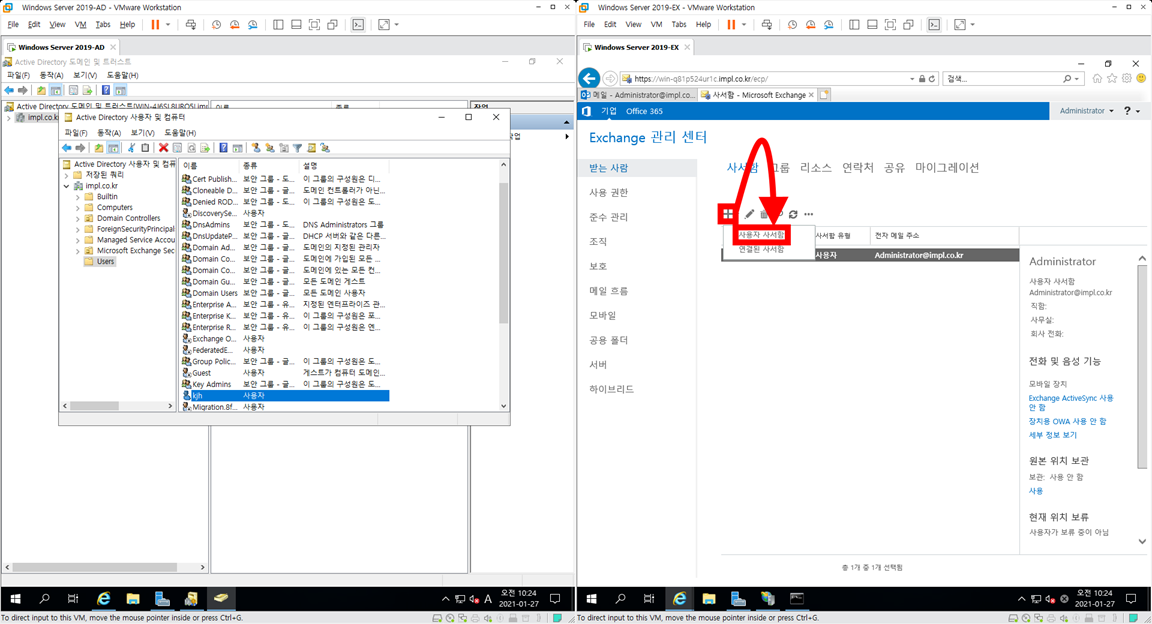Click the Home icon in Internet Explorer
The image size is (1152, 624).
pyautogui.click(x=1097, y=78)
